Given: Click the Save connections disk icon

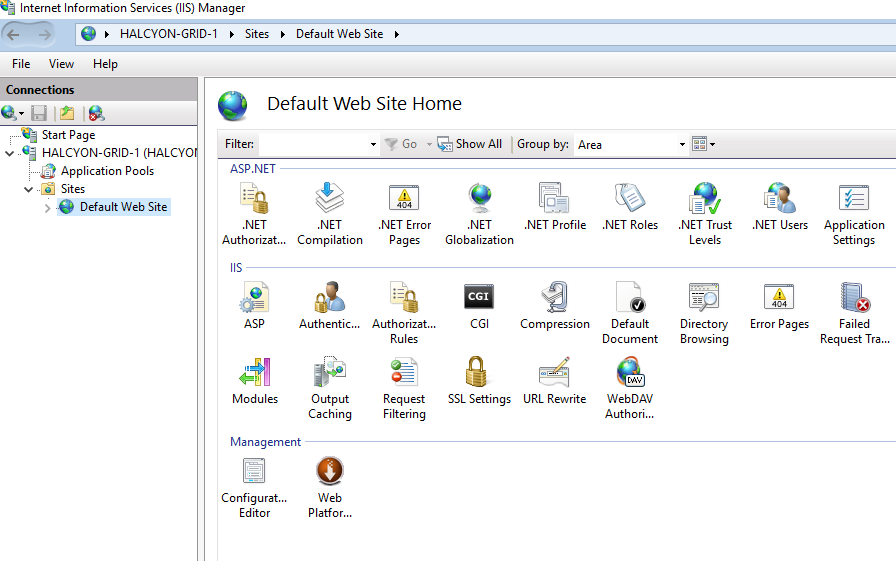Looking at the screenshot, I should tap(39, 113).
